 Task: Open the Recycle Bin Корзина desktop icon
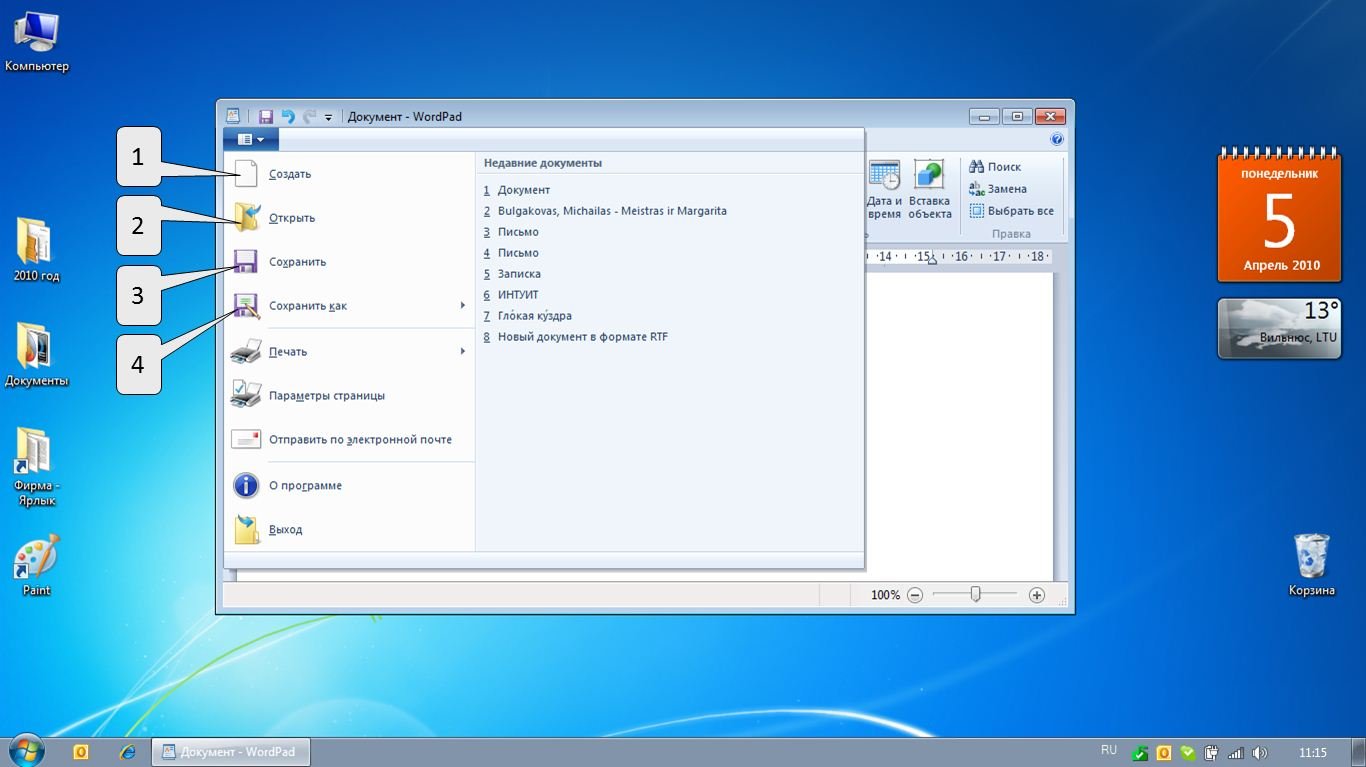(x=1311, y=556)
